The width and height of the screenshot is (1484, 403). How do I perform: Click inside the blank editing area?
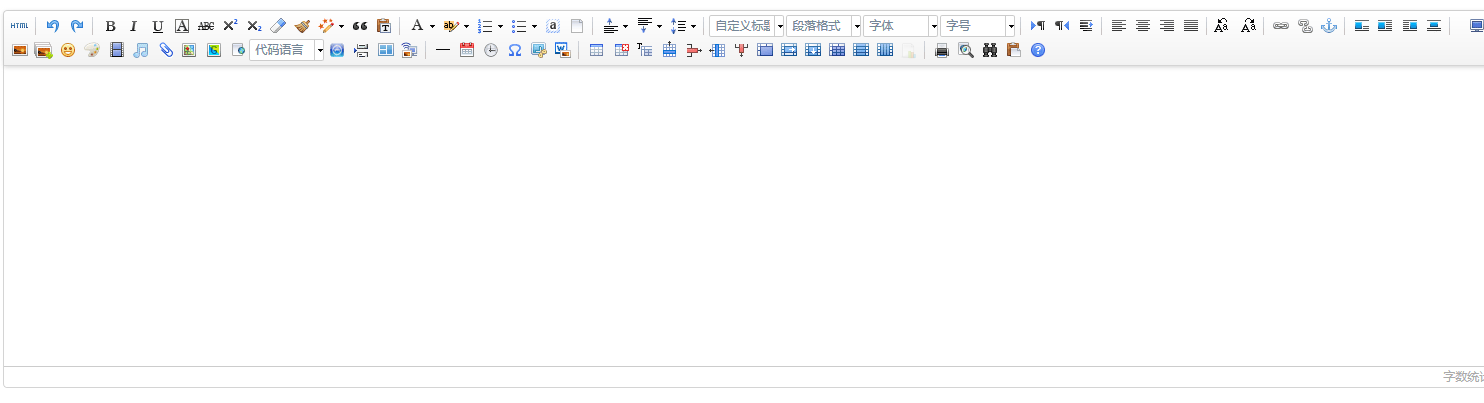pyautogui.click(x=743, y=216)
